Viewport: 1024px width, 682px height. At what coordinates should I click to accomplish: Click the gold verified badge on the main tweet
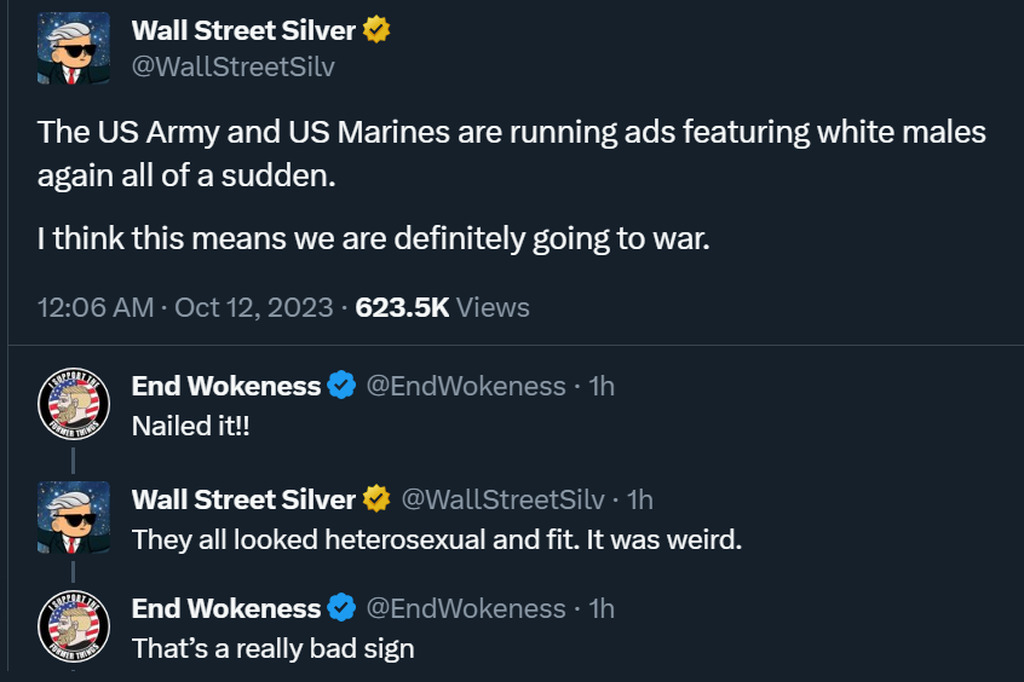click(376, 31)
